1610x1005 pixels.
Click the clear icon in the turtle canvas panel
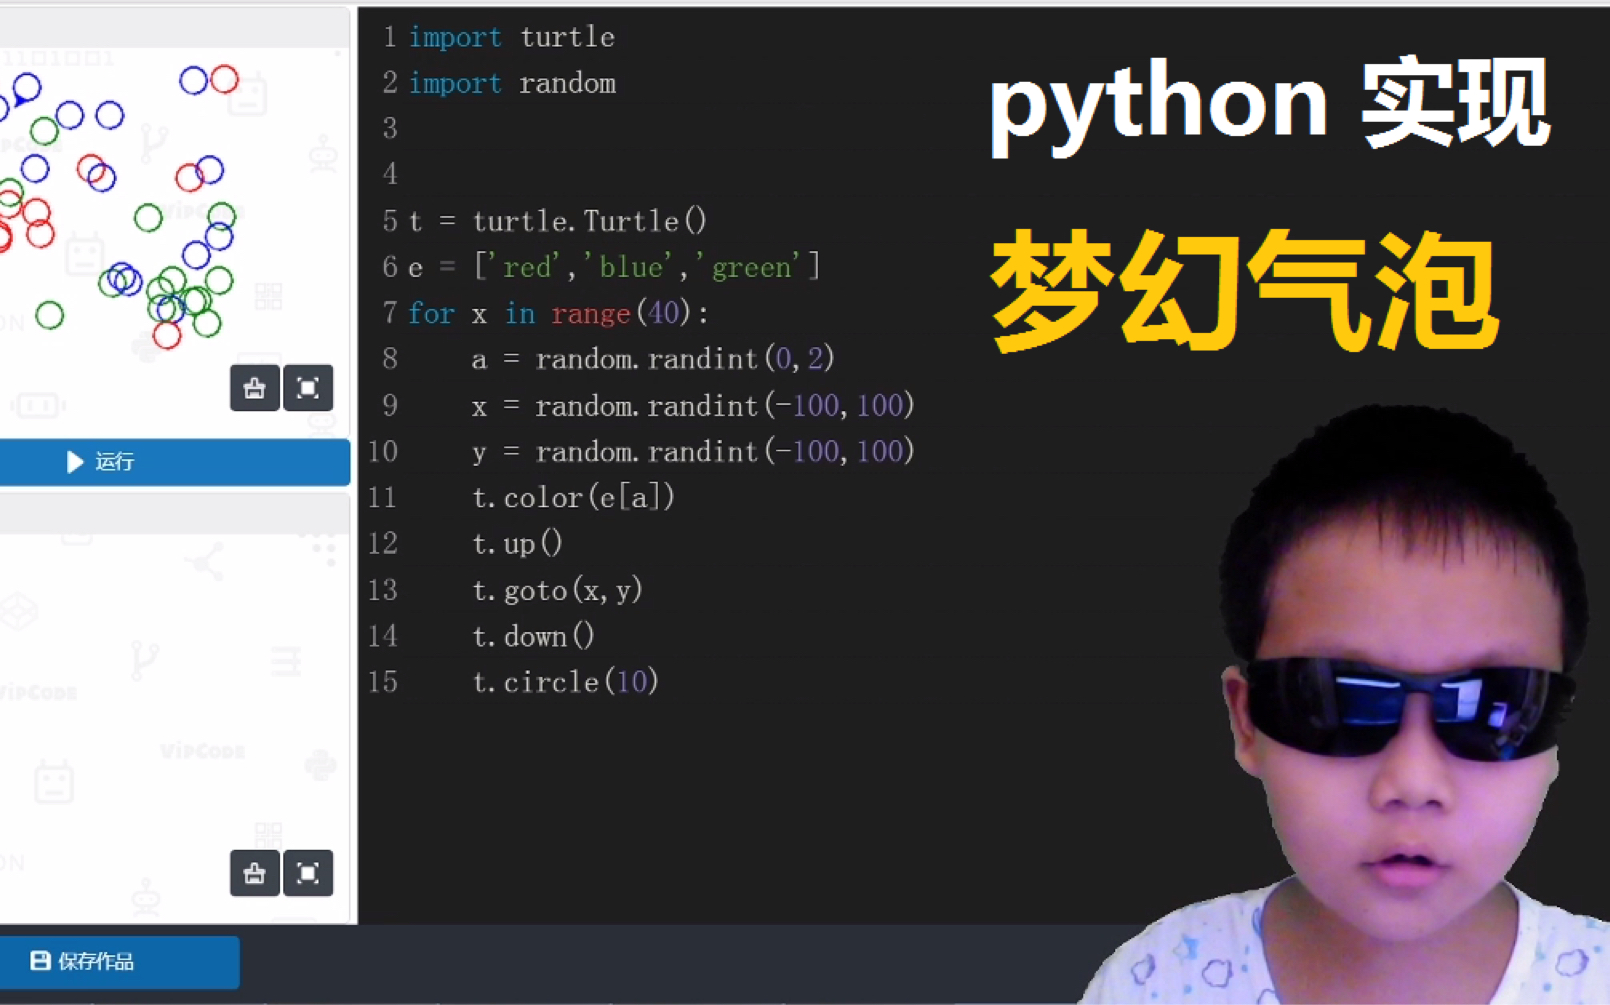click(x=254, y=388)
